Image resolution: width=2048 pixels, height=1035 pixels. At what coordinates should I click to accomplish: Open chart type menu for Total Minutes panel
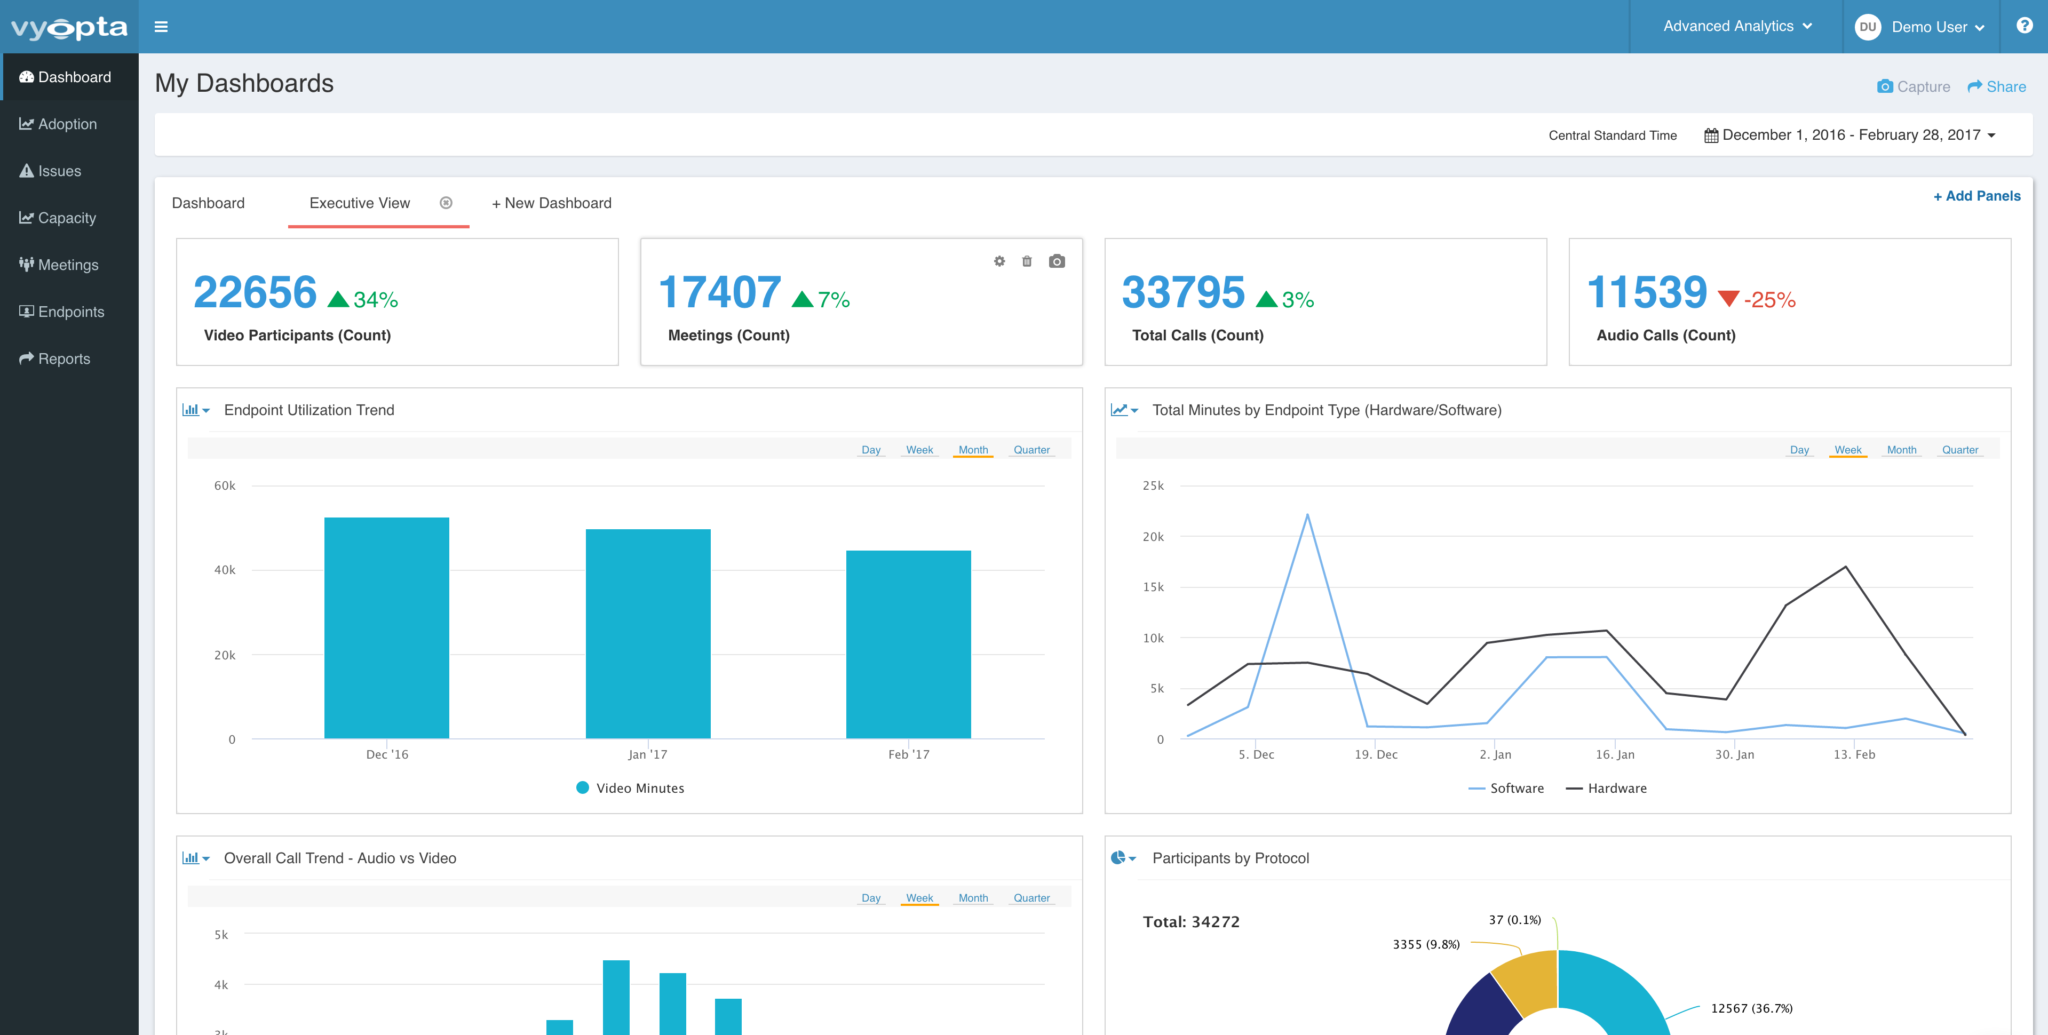tap(1125, 410)
